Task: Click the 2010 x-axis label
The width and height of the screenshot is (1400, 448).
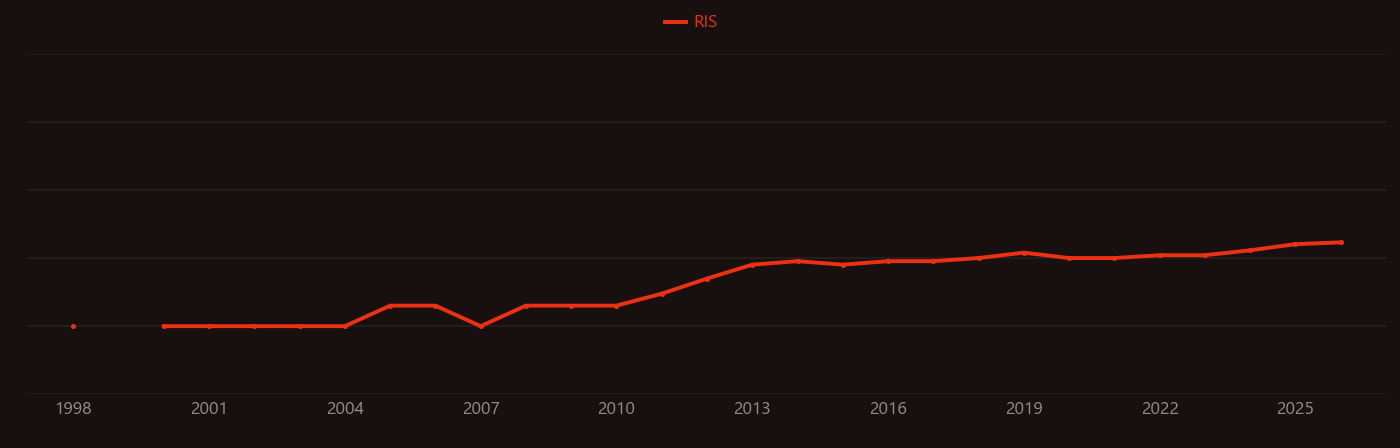Action: coord(616,409)
